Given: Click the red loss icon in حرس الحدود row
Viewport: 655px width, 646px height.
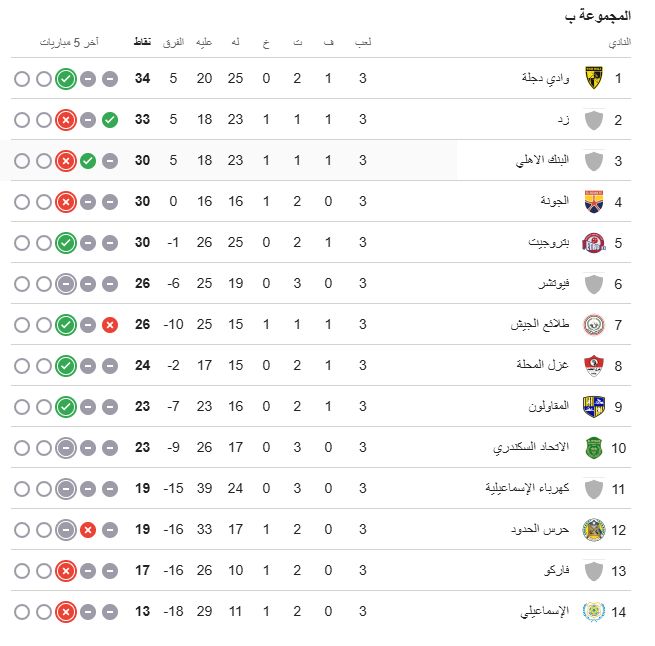Looking at the screenshot, I should coord(88,530).
